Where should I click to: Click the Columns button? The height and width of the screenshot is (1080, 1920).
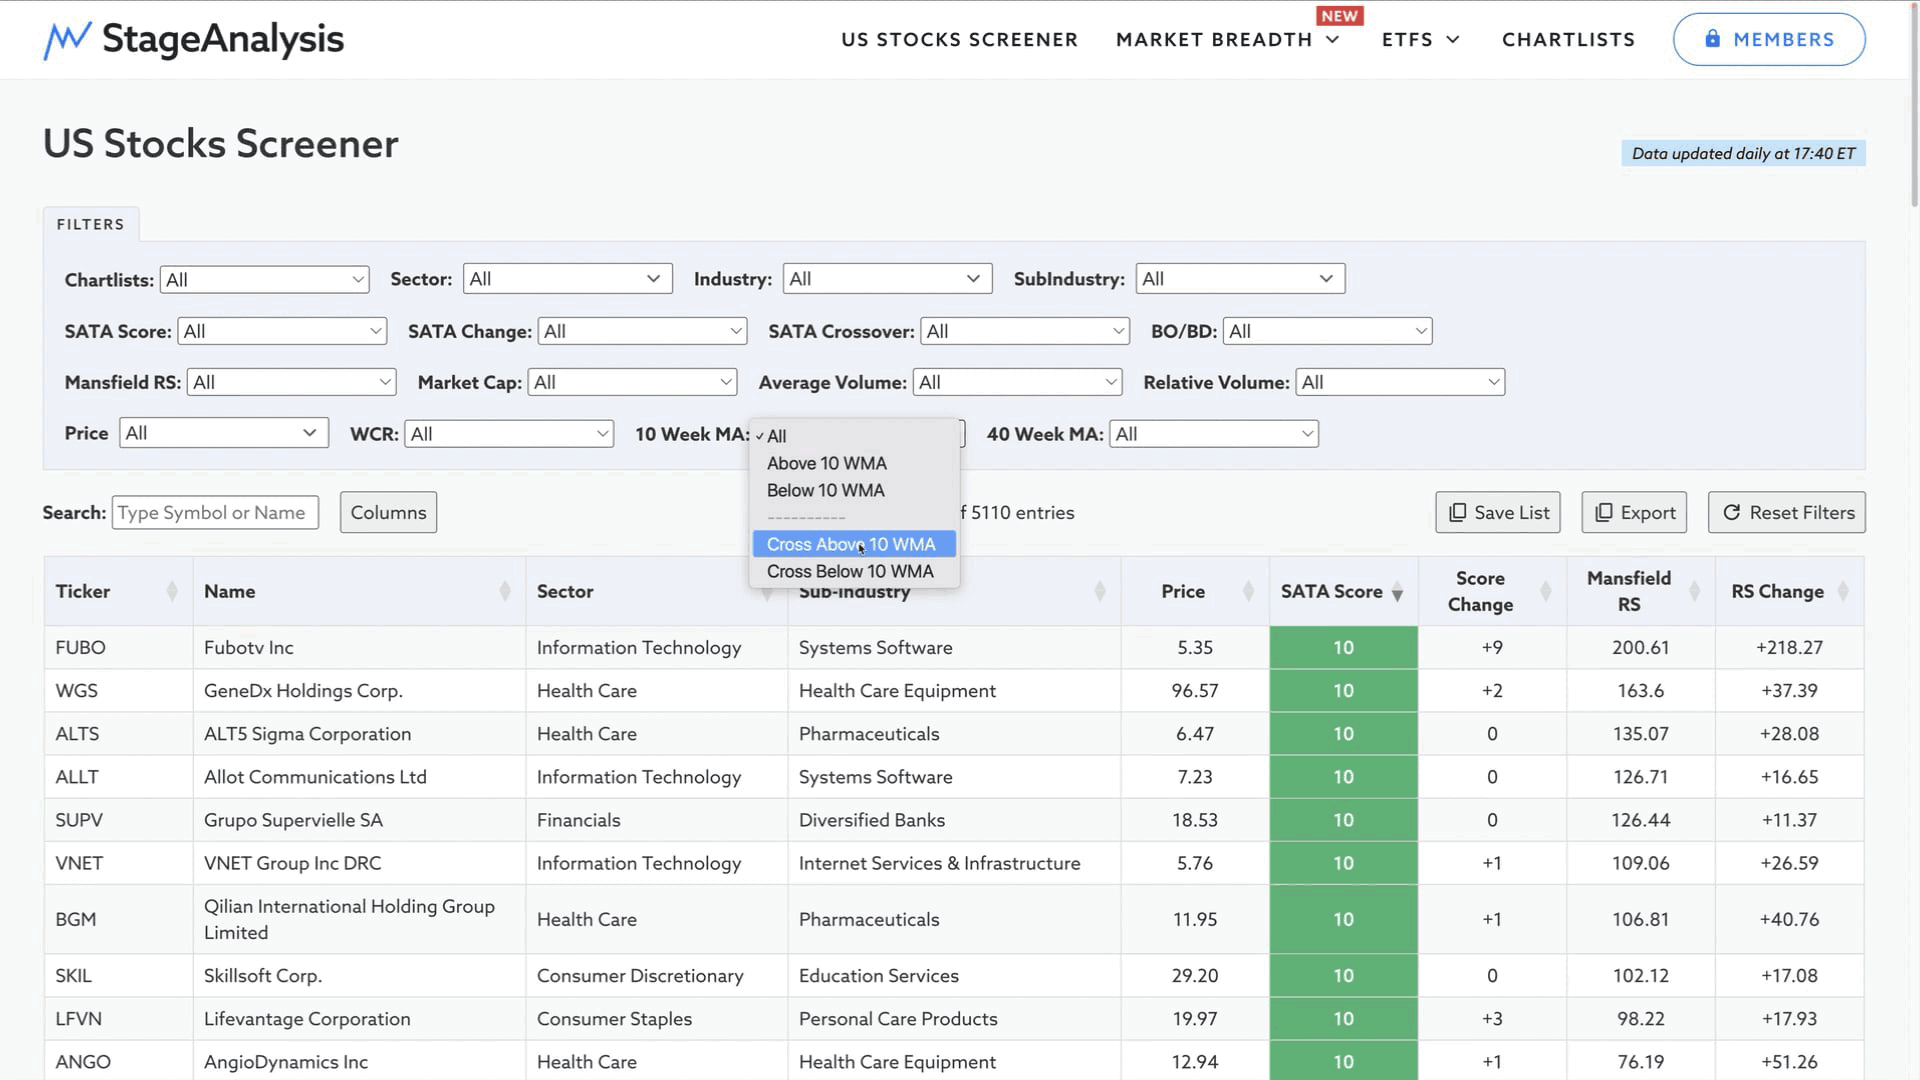click(x=388, y=513)
